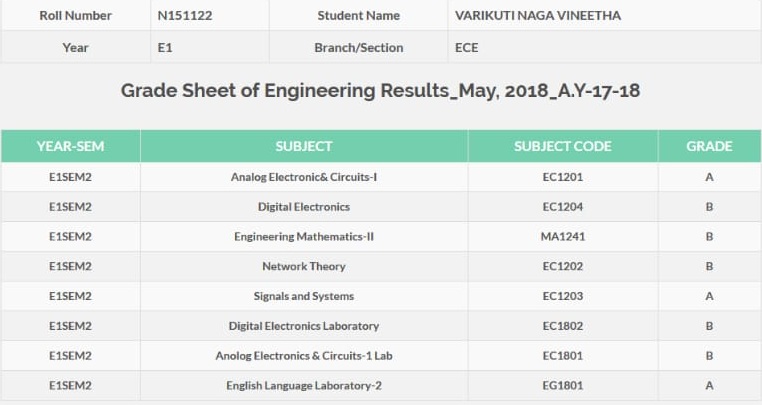This screenshot has height=405, width=762.
Task: Click the ECE branch value cell
Action: pyautogui.click(x=604, y=48)
